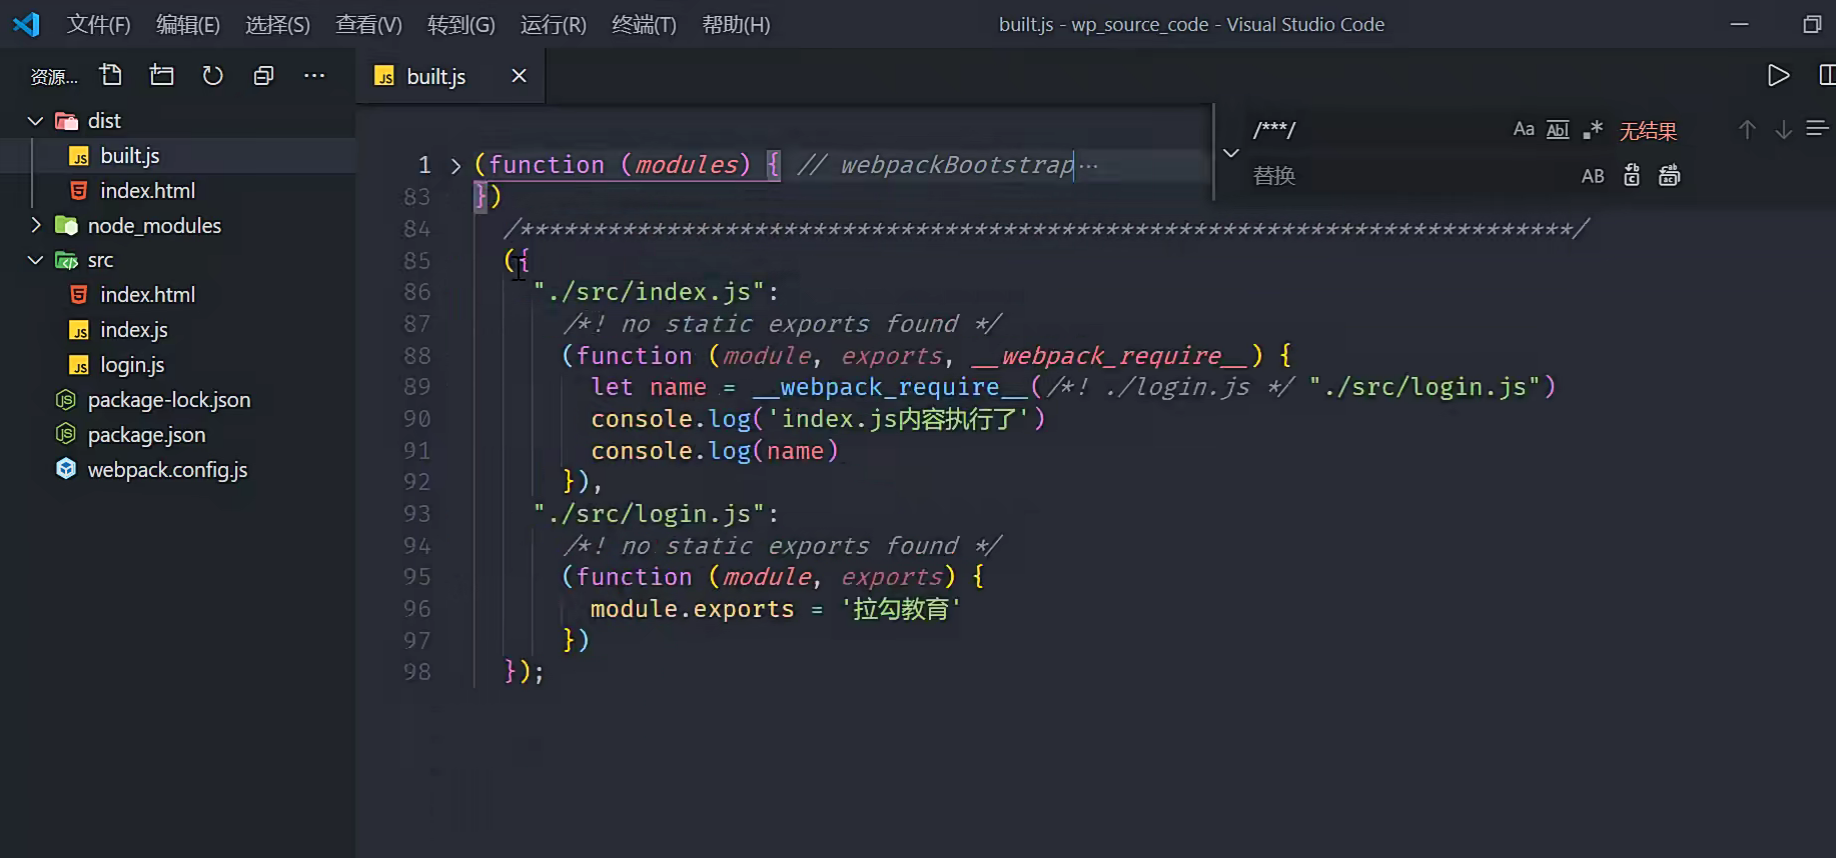Open explorer more actions menu
Screen dimensions: 1836x858
(314, 76)
